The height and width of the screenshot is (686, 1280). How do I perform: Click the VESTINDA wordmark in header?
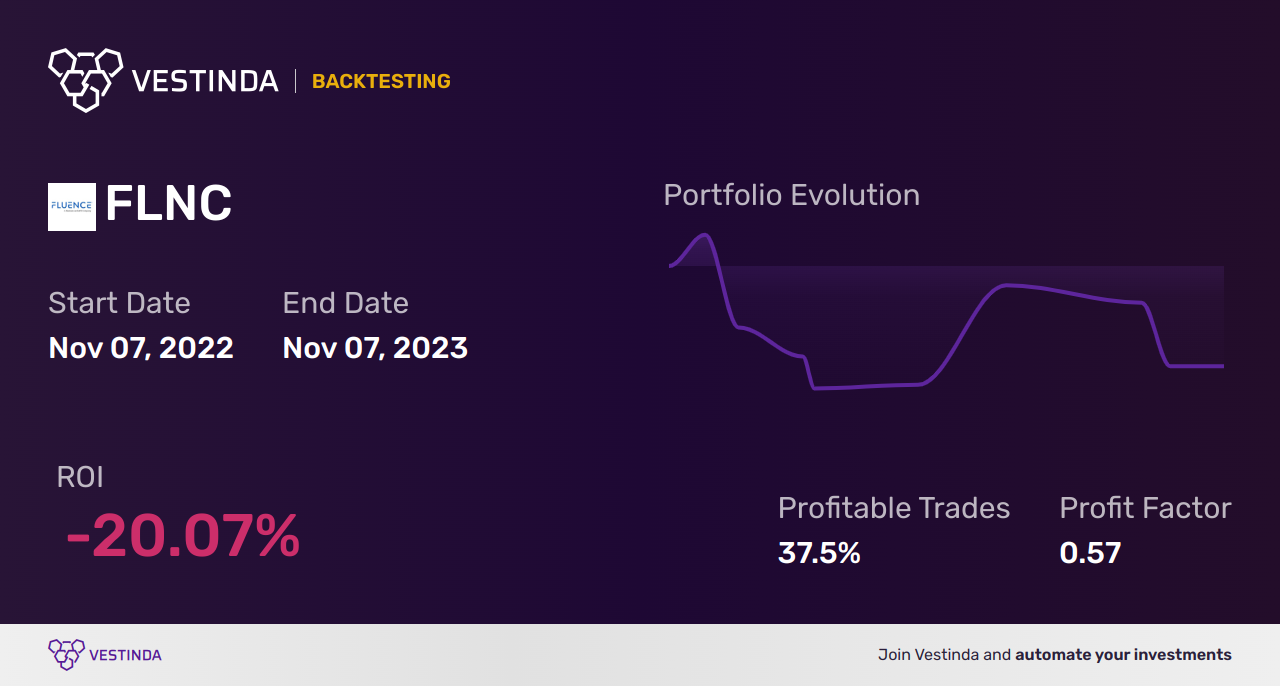[205, 81]
